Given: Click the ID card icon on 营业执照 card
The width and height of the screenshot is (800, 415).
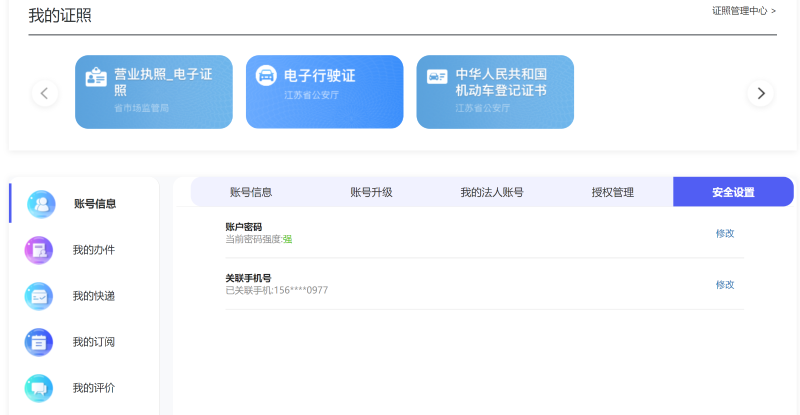Looking at the screenshot, I should point(96,77).
